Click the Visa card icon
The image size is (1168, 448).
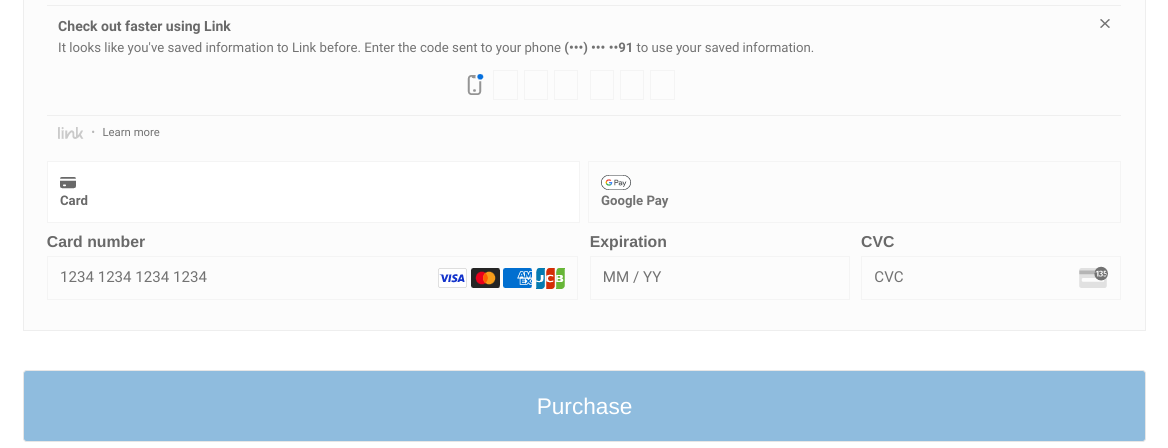(452, 278)
